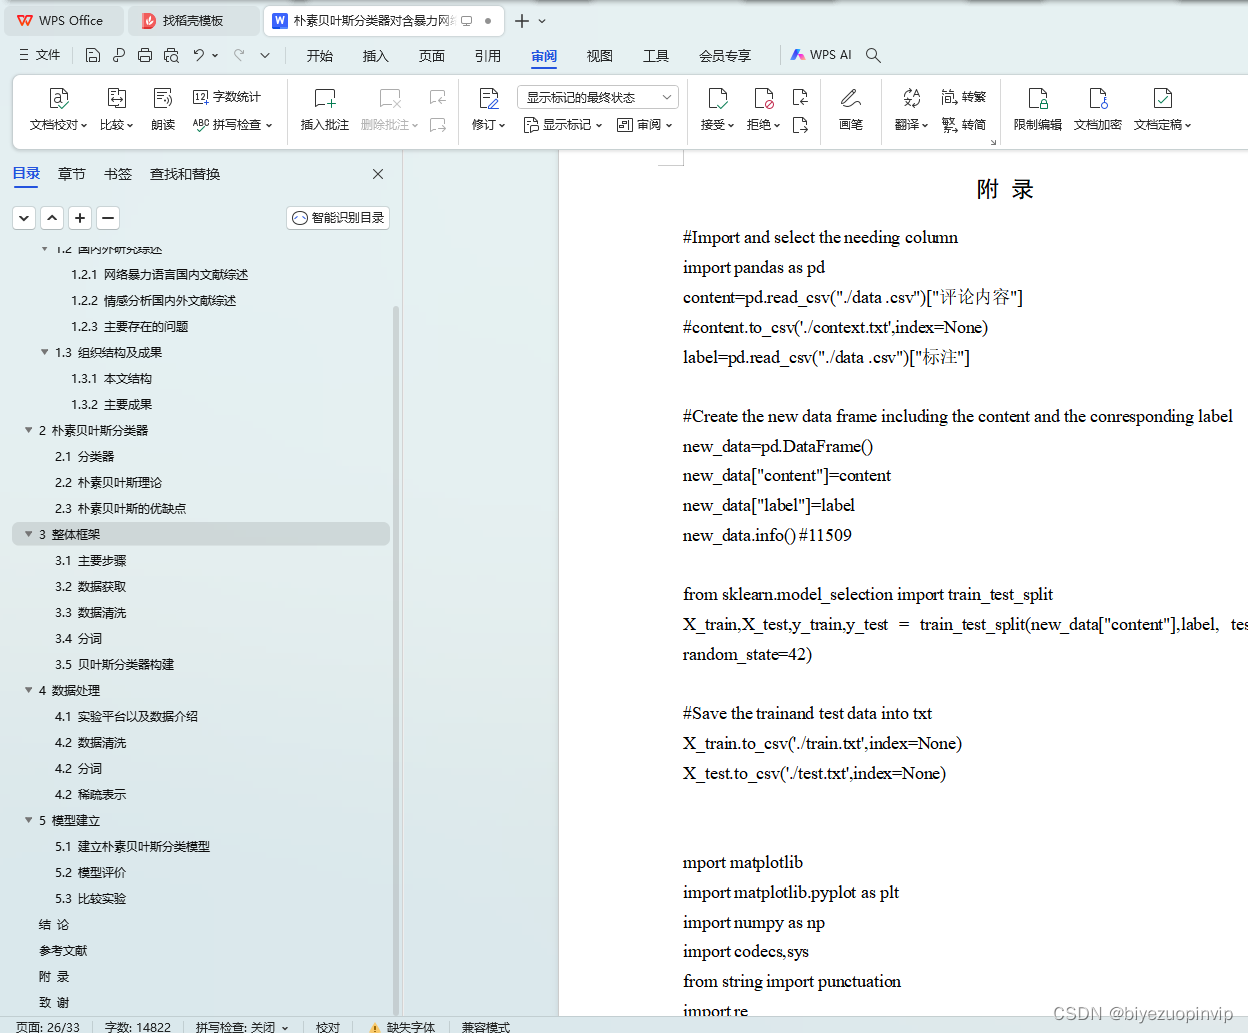Convert text with 转简 to simplified
Image resolution: width=1248 pixels, height=1033 pixels.
click(x=964, y=125)
